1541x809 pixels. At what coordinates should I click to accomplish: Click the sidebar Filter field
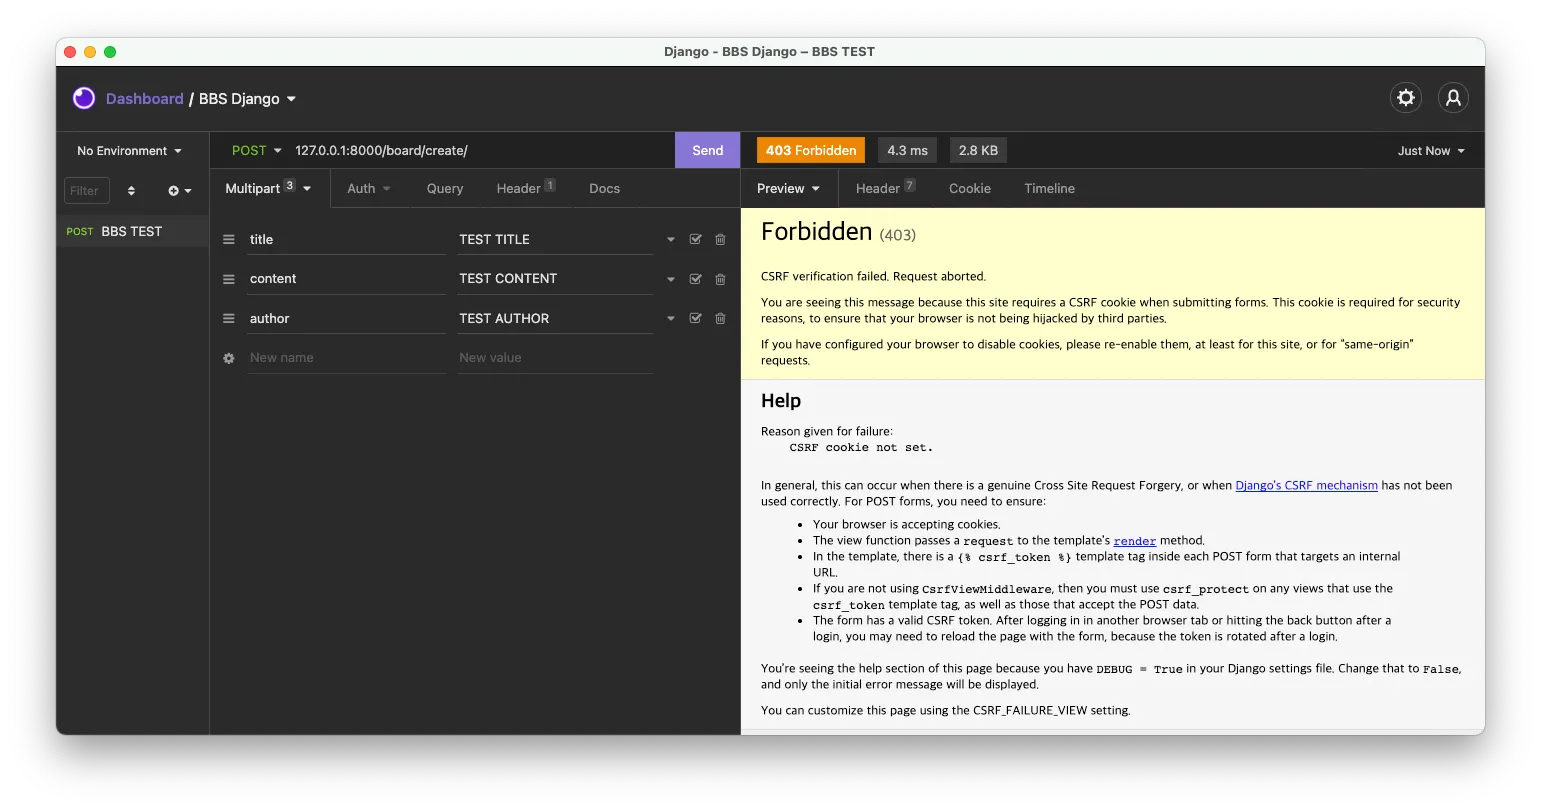tap(87, 190)
